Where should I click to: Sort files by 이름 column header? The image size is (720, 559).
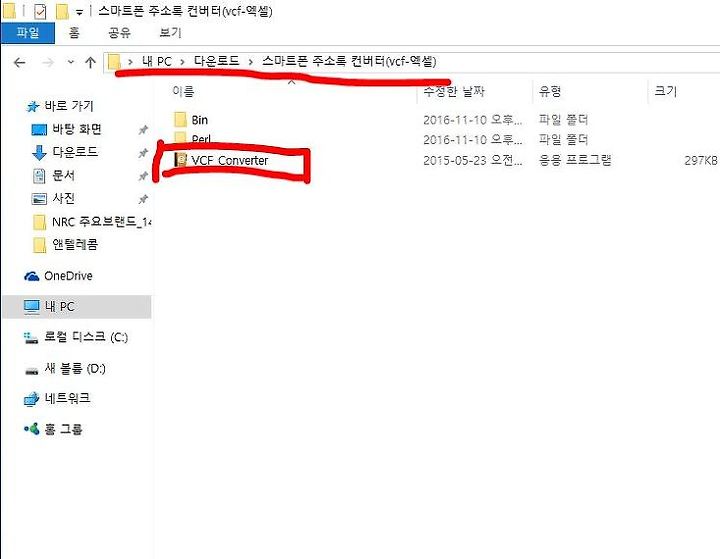pyautogui.click(x=183, y=91)
